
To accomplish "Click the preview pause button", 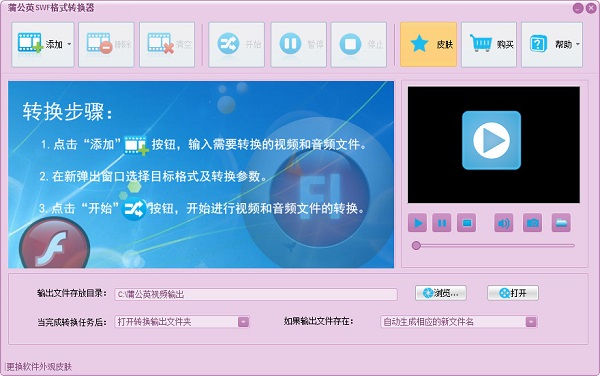I will point(442,223).
